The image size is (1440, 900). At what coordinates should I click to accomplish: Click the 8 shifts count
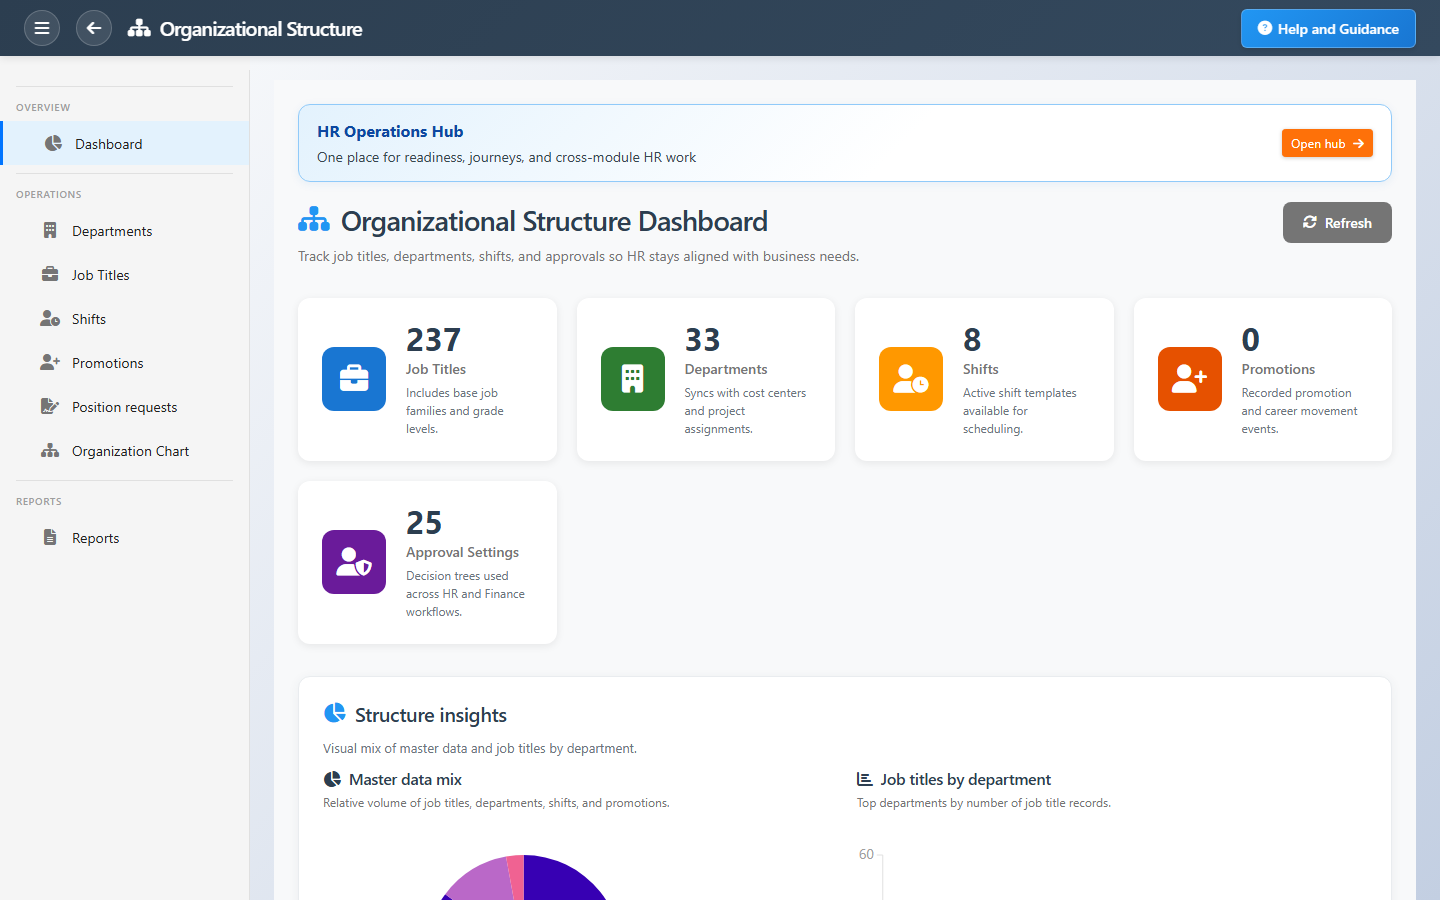pos(972,340)
